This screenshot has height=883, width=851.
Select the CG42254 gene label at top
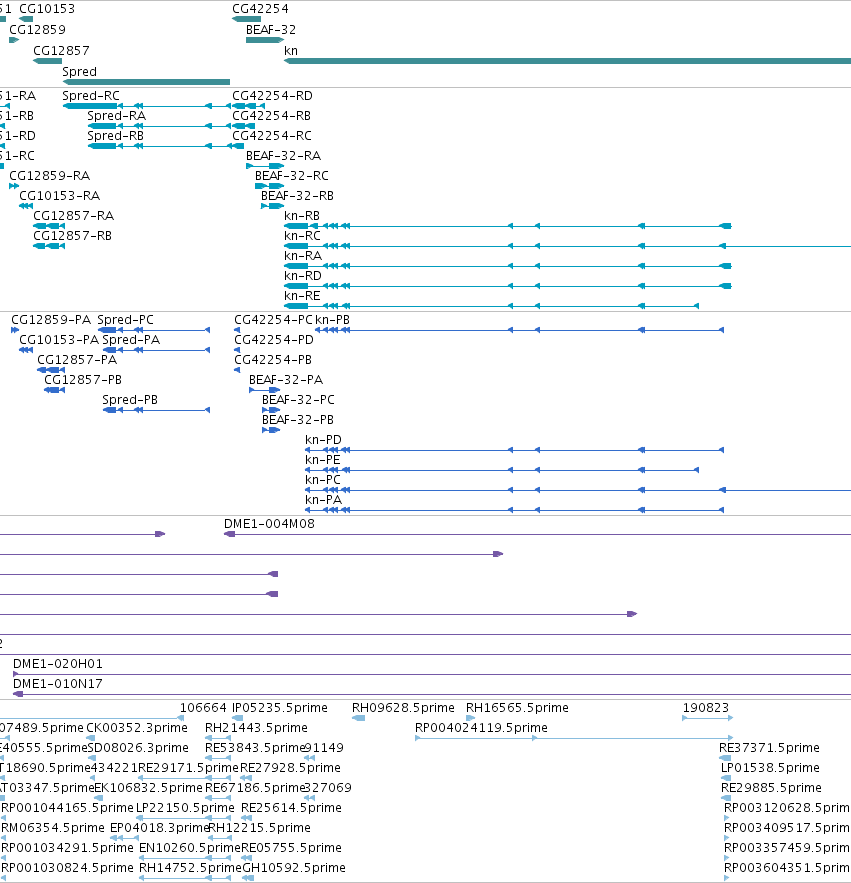tap(260, 8)
